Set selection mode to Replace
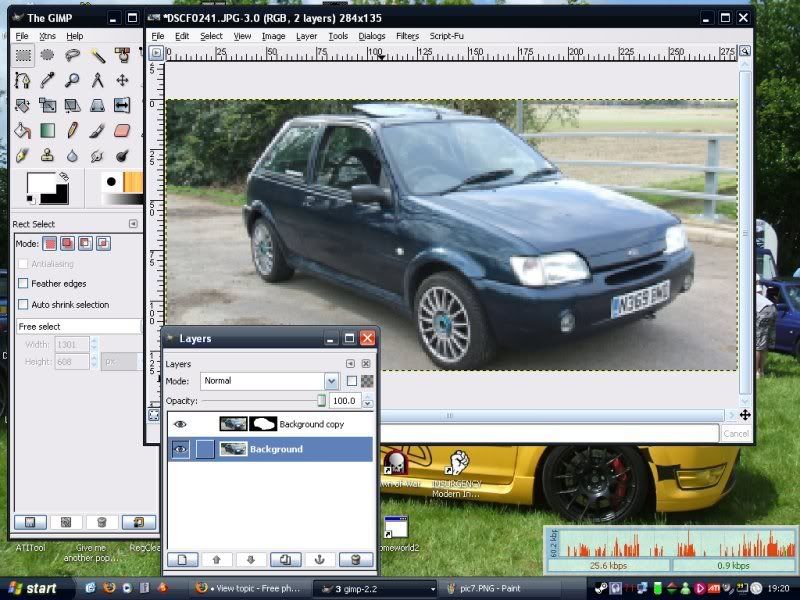The width and height of the screenshot is (800, 600). tap(49, 243)
